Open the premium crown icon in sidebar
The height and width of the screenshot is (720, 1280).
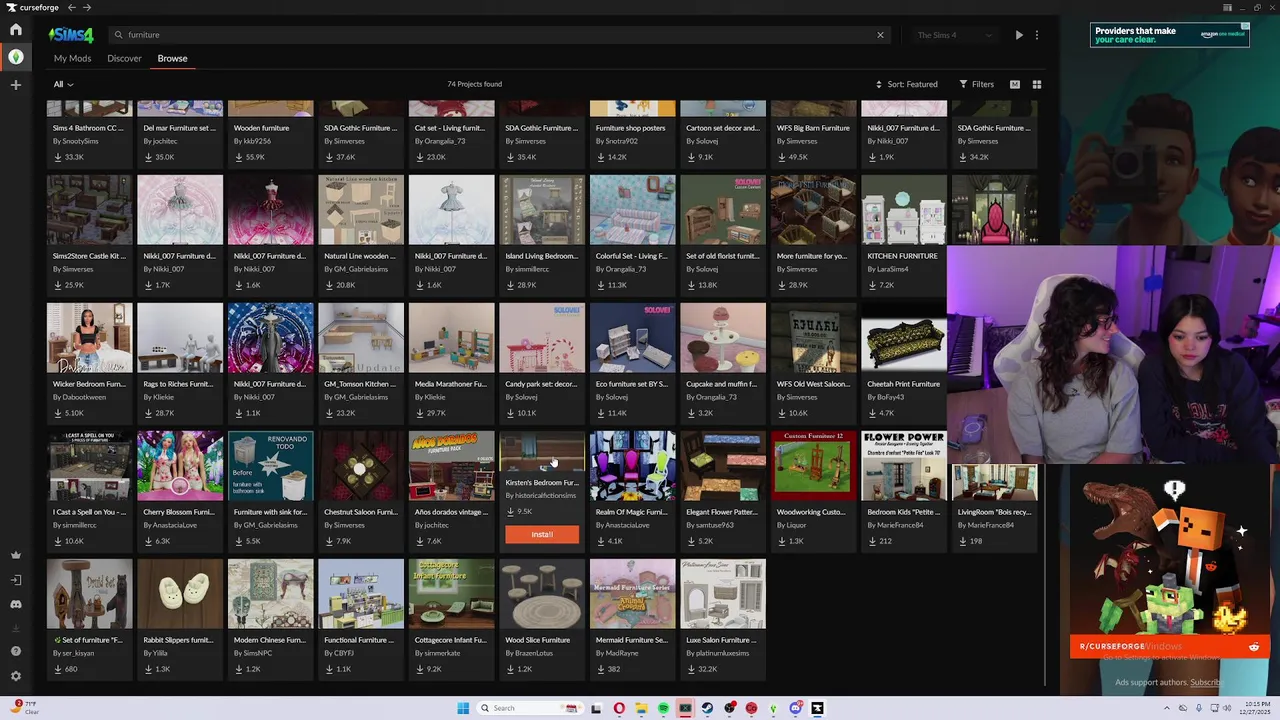(x=16, y=555)
